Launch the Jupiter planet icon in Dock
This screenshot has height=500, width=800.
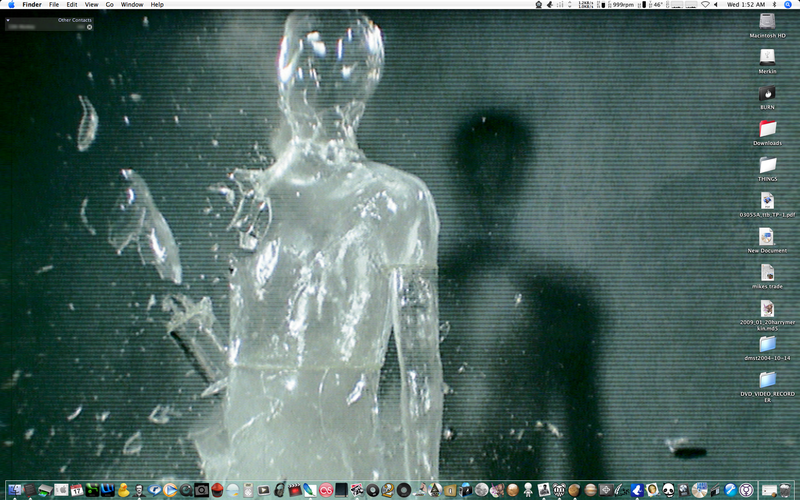pyautogui.click(x=591, y=490)
